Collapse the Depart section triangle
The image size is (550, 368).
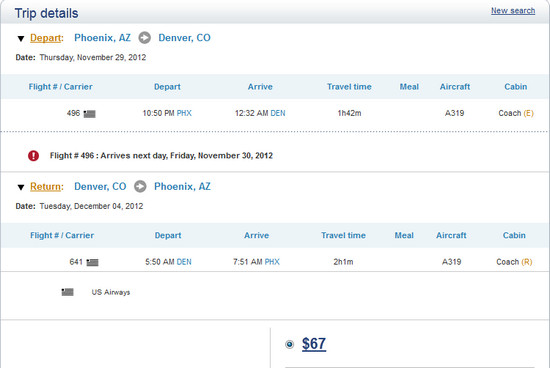pyautogui.click(x=21, y=39)
